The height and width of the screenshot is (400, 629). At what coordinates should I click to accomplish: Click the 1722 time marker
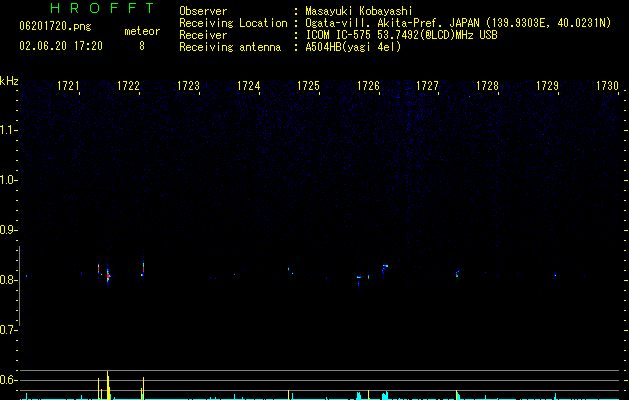[128, 86]
